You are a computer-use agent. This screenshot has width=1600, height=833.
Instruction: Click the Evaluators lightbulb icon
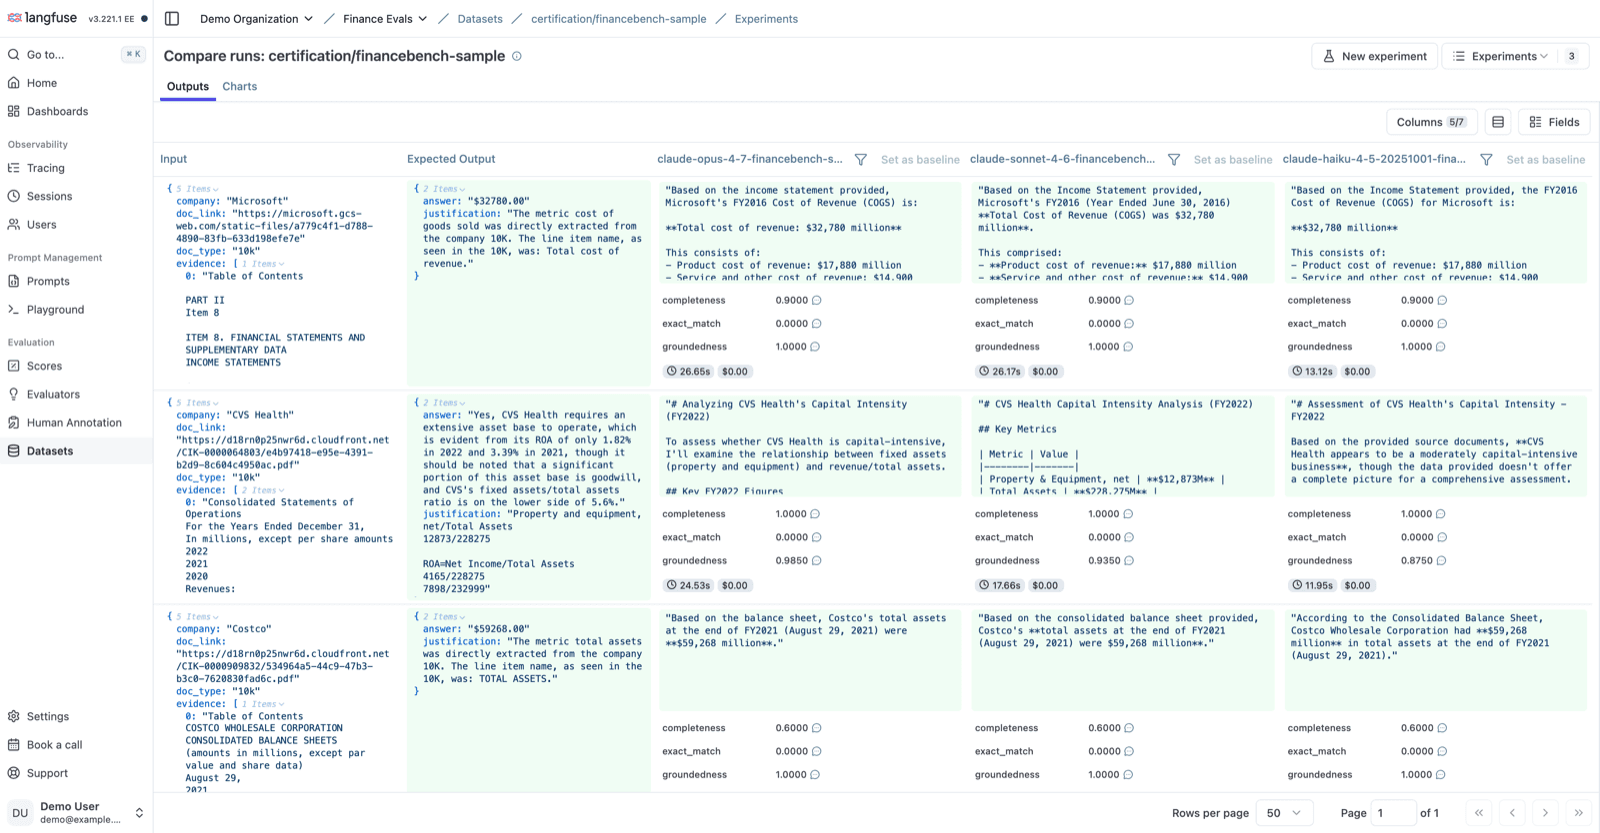[x=14, y=394]
